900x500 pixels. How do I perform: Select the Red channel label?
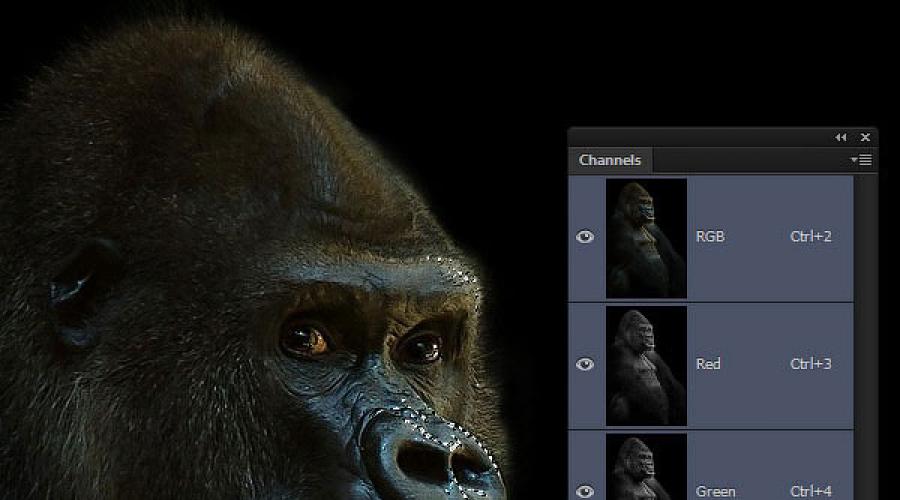tap(708, 364)
